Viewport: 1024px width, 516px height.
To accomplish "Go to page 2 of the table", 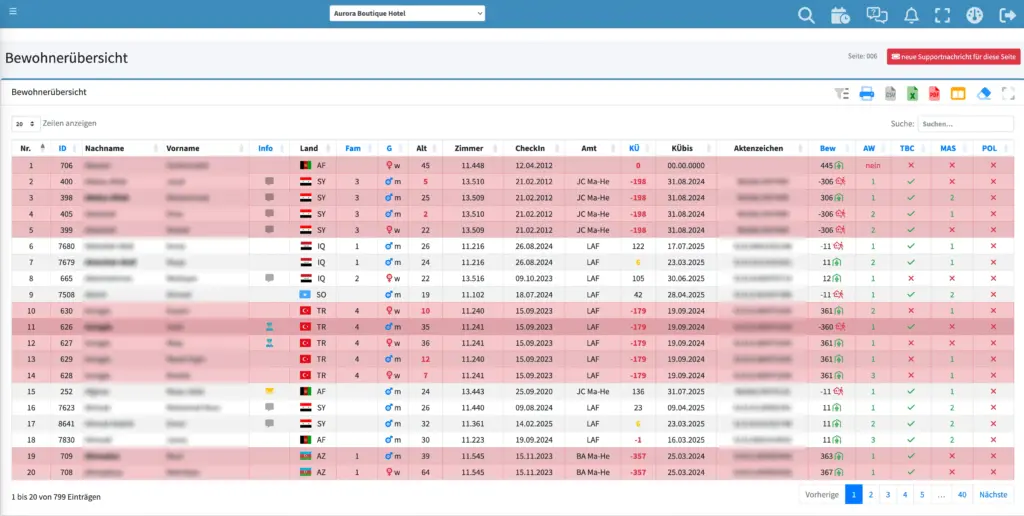I will [871, 495].
